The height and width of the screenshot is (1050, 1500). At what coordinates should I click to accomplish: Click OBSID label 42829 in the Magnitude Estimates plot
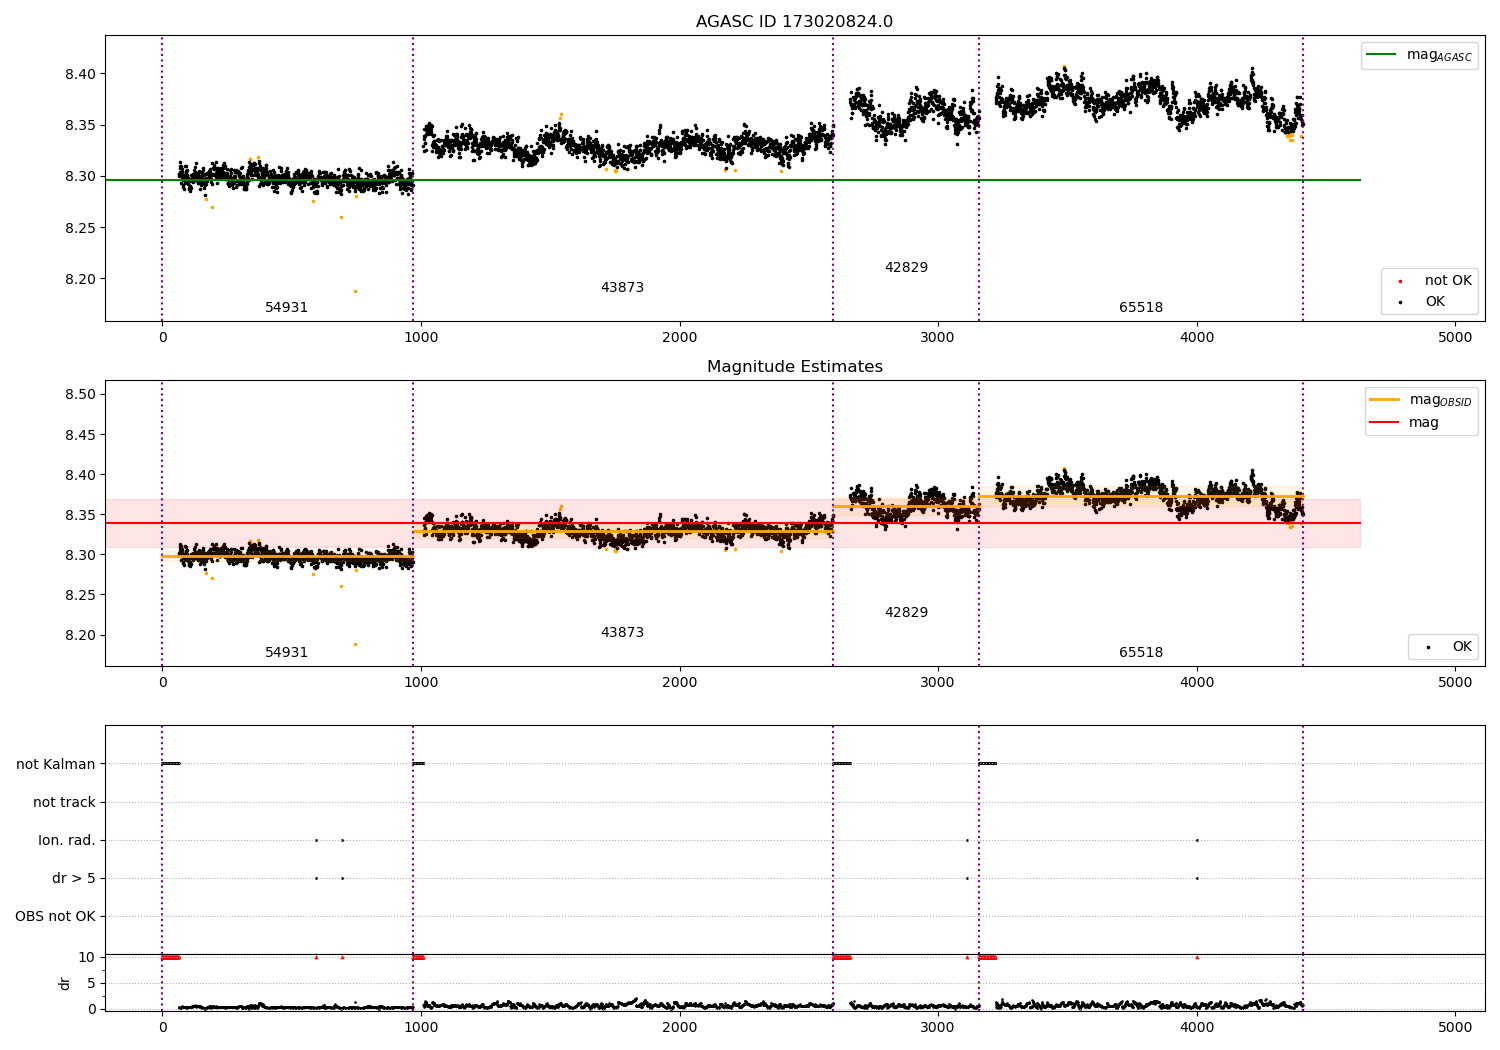click(906, 613)
